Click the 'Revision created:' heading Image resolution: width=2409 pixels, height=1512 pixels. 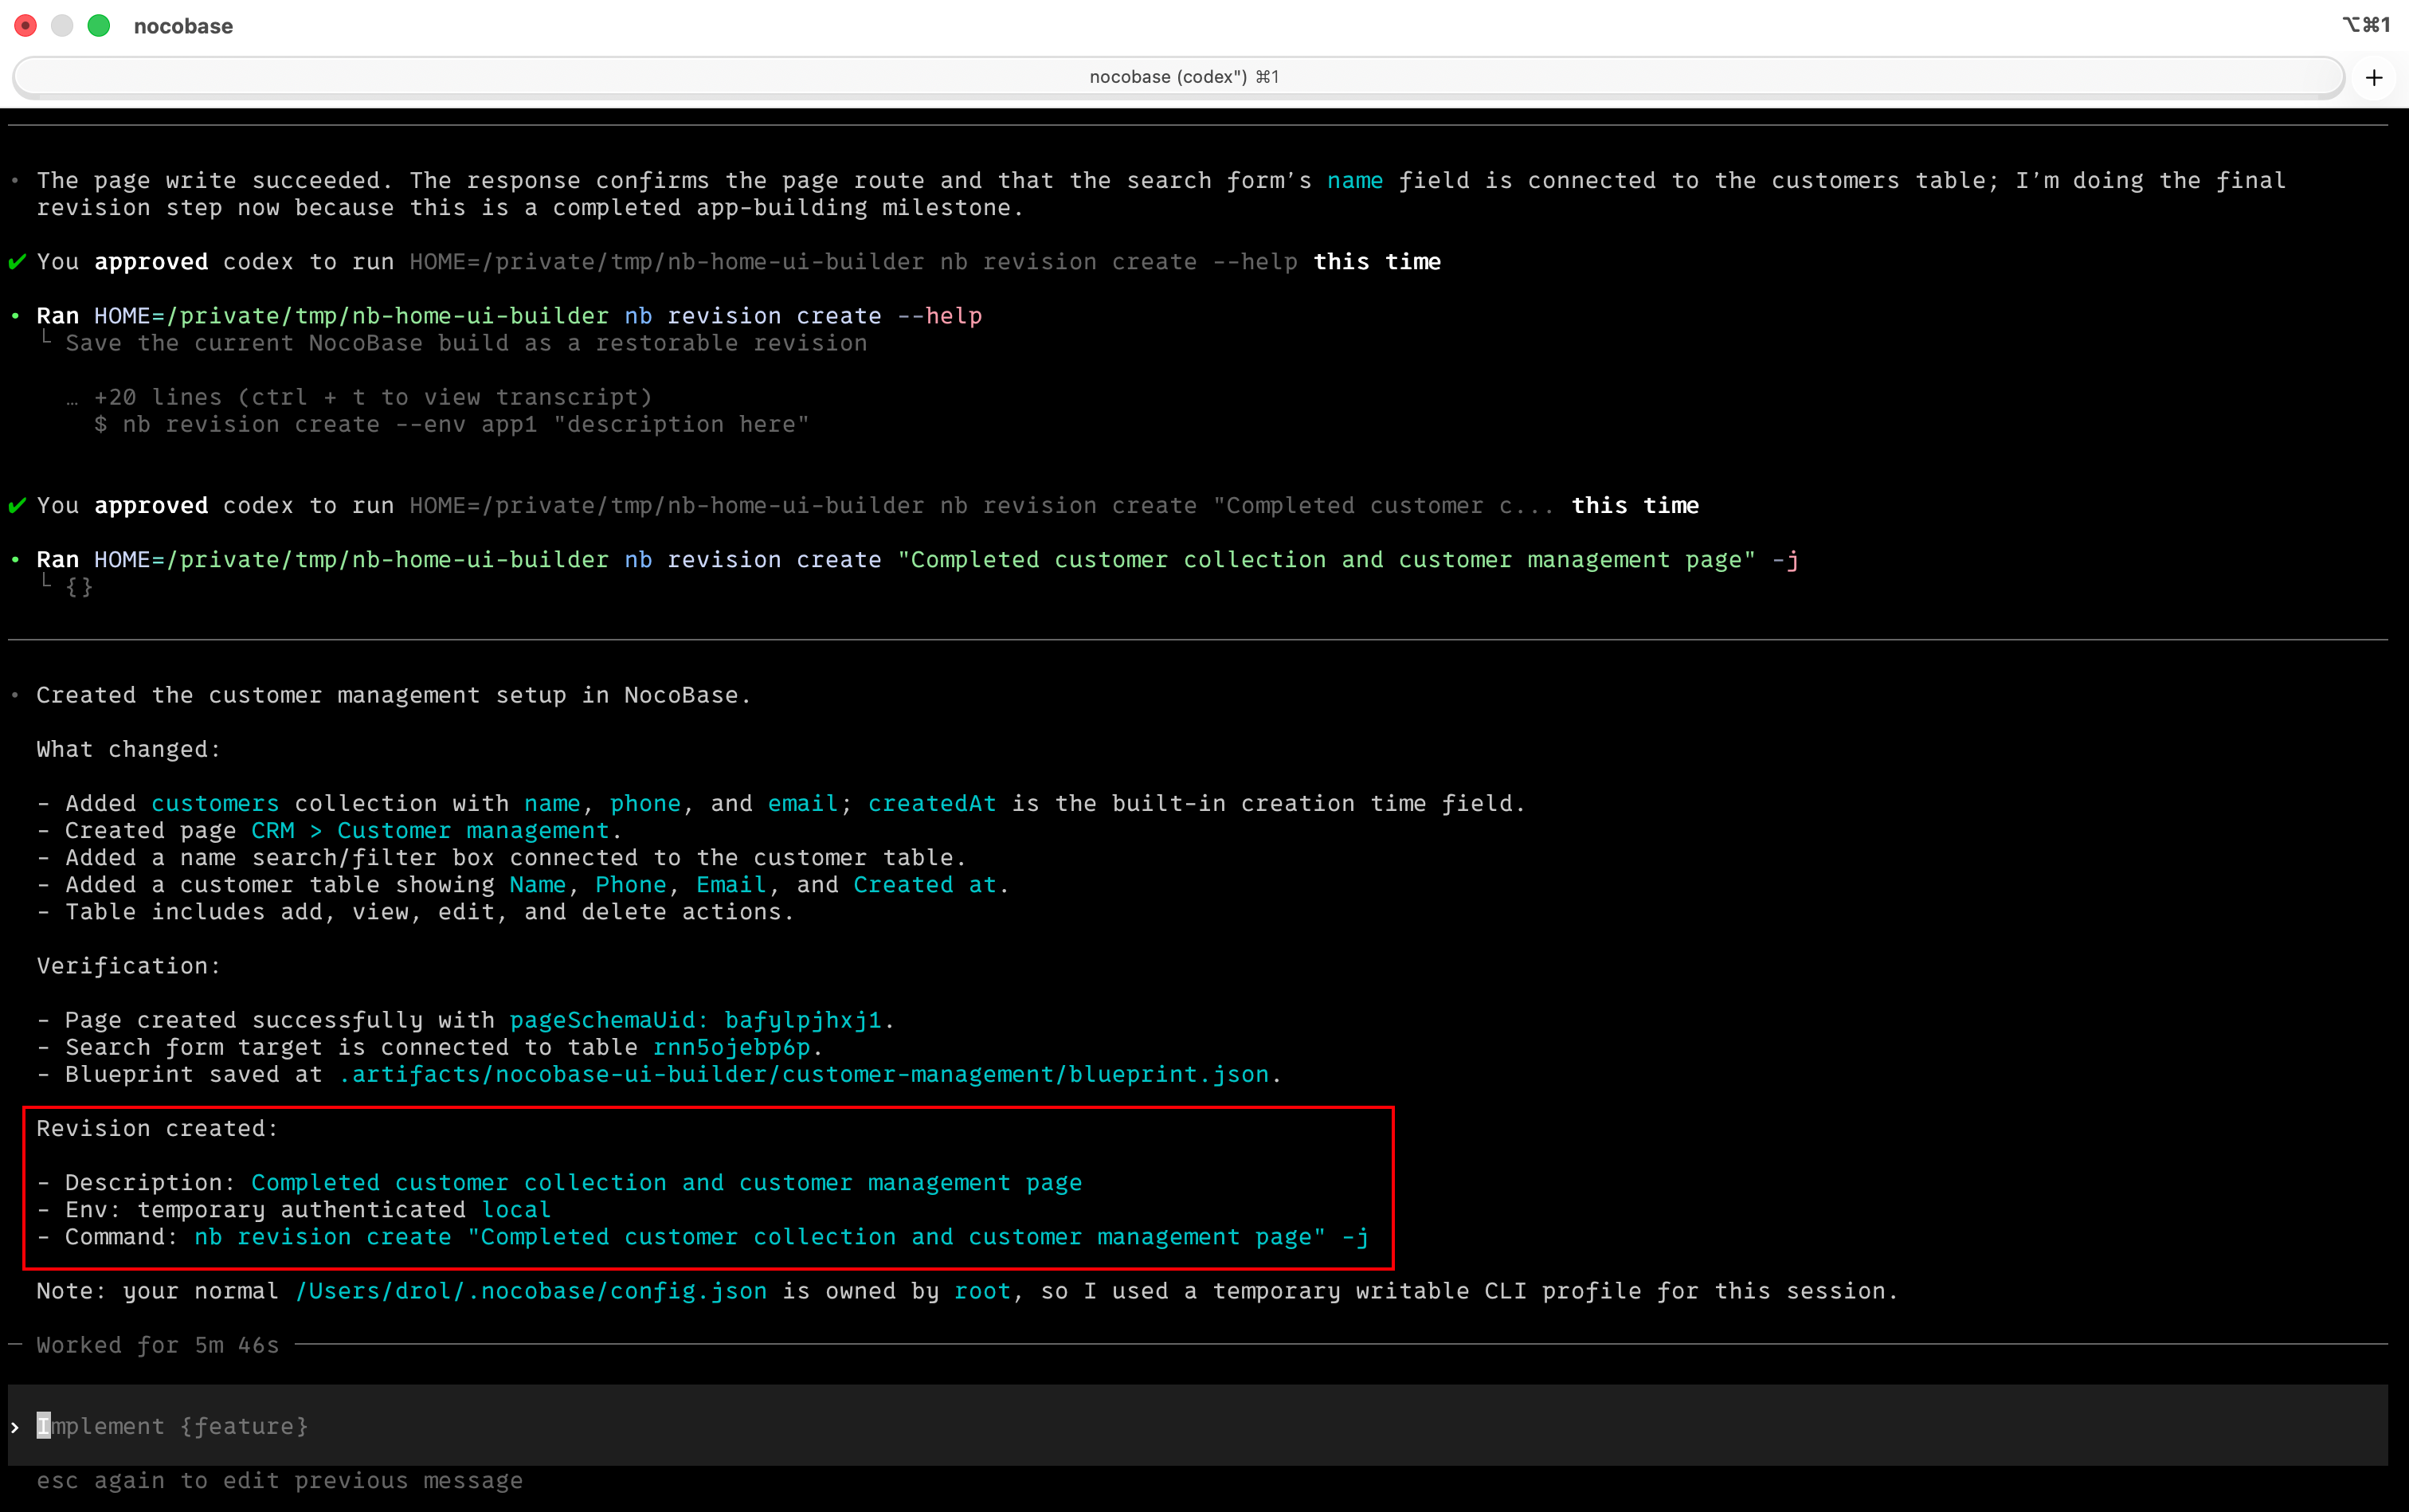point(158,1128)
